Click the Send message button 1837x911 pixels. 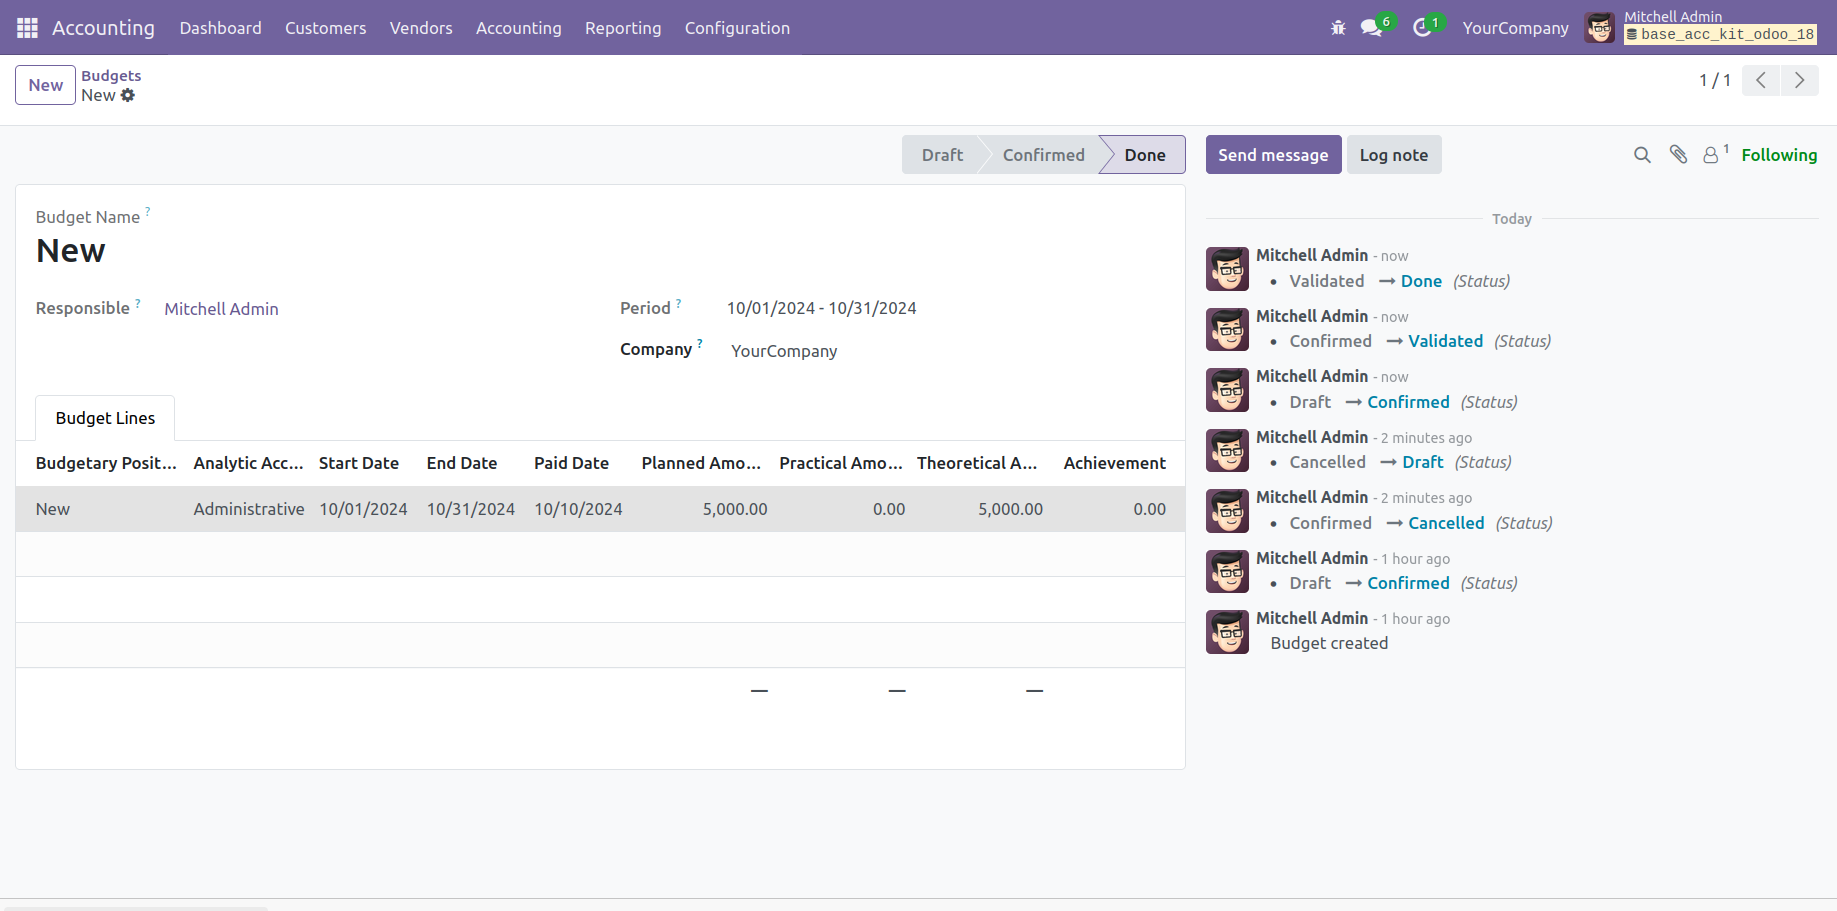(1272, 155)
